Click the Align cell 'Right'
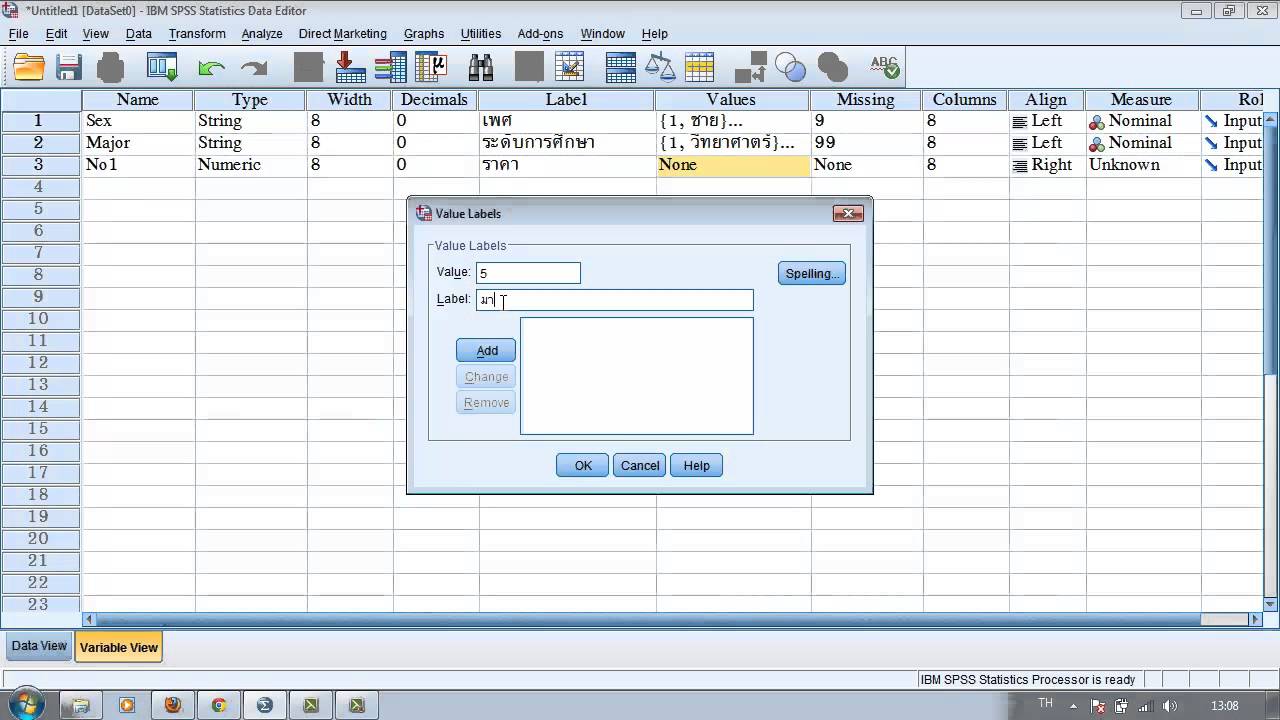 tap(1046, 165)
